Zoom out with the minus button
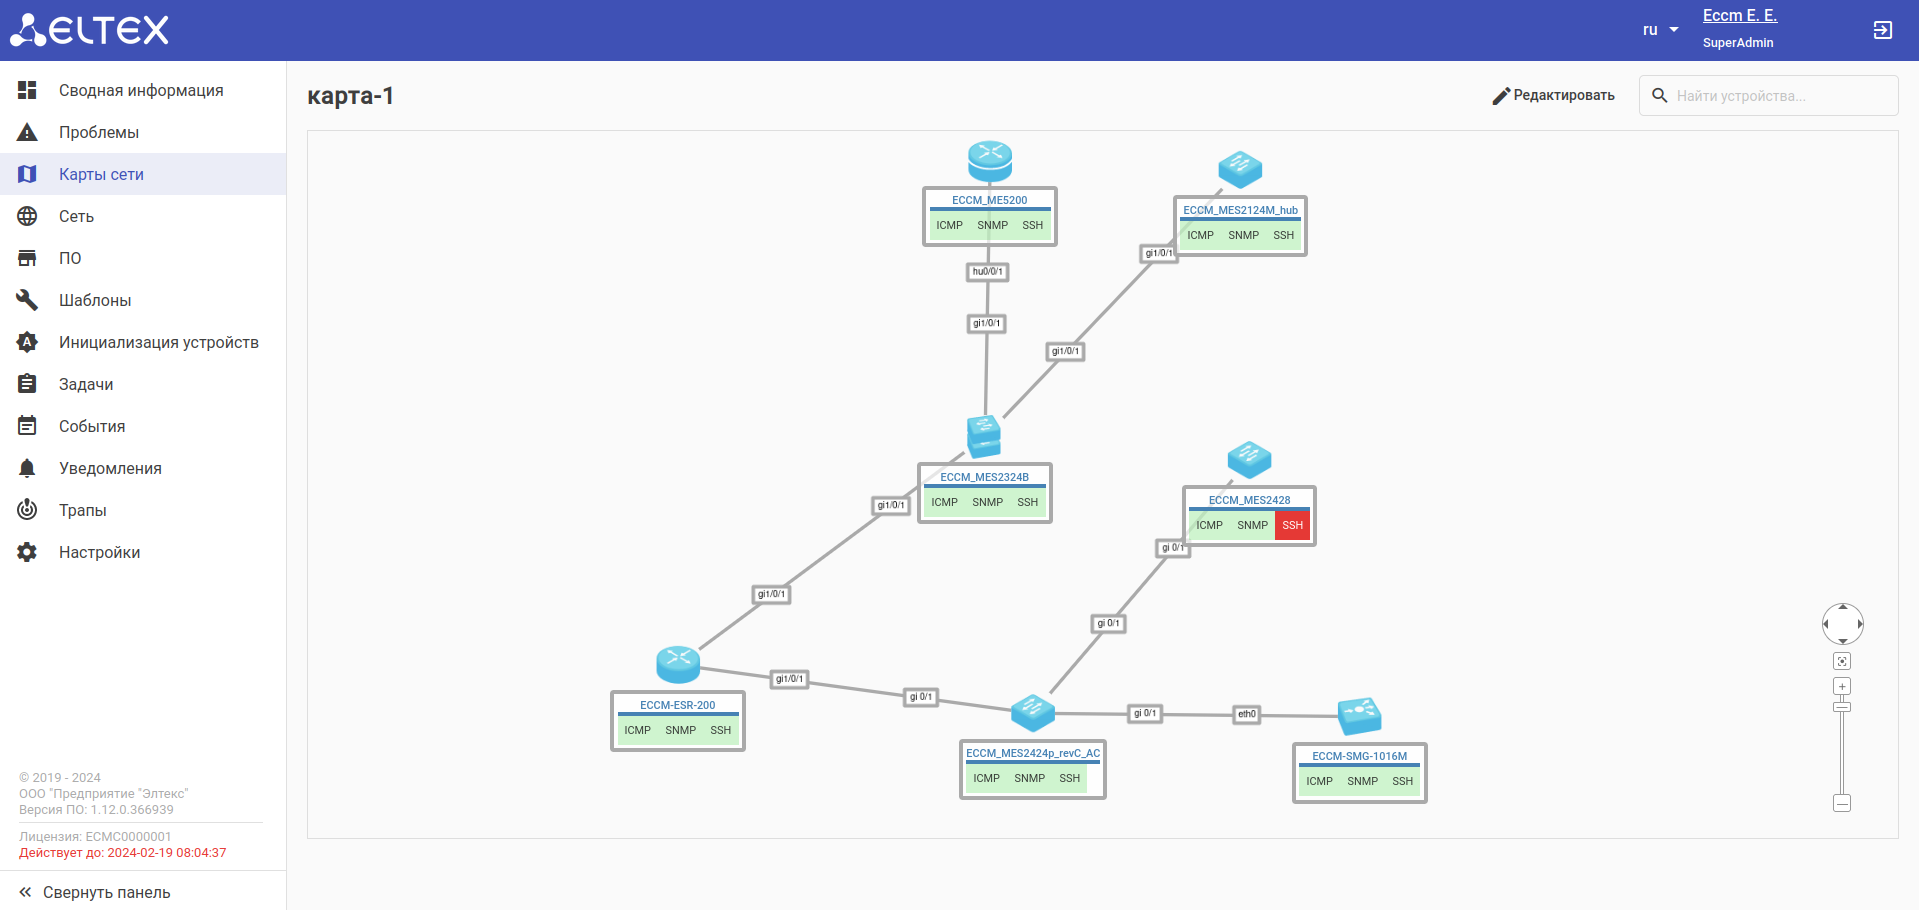The width and height of the screenshot is (1919, 910). pos(1842,803)
